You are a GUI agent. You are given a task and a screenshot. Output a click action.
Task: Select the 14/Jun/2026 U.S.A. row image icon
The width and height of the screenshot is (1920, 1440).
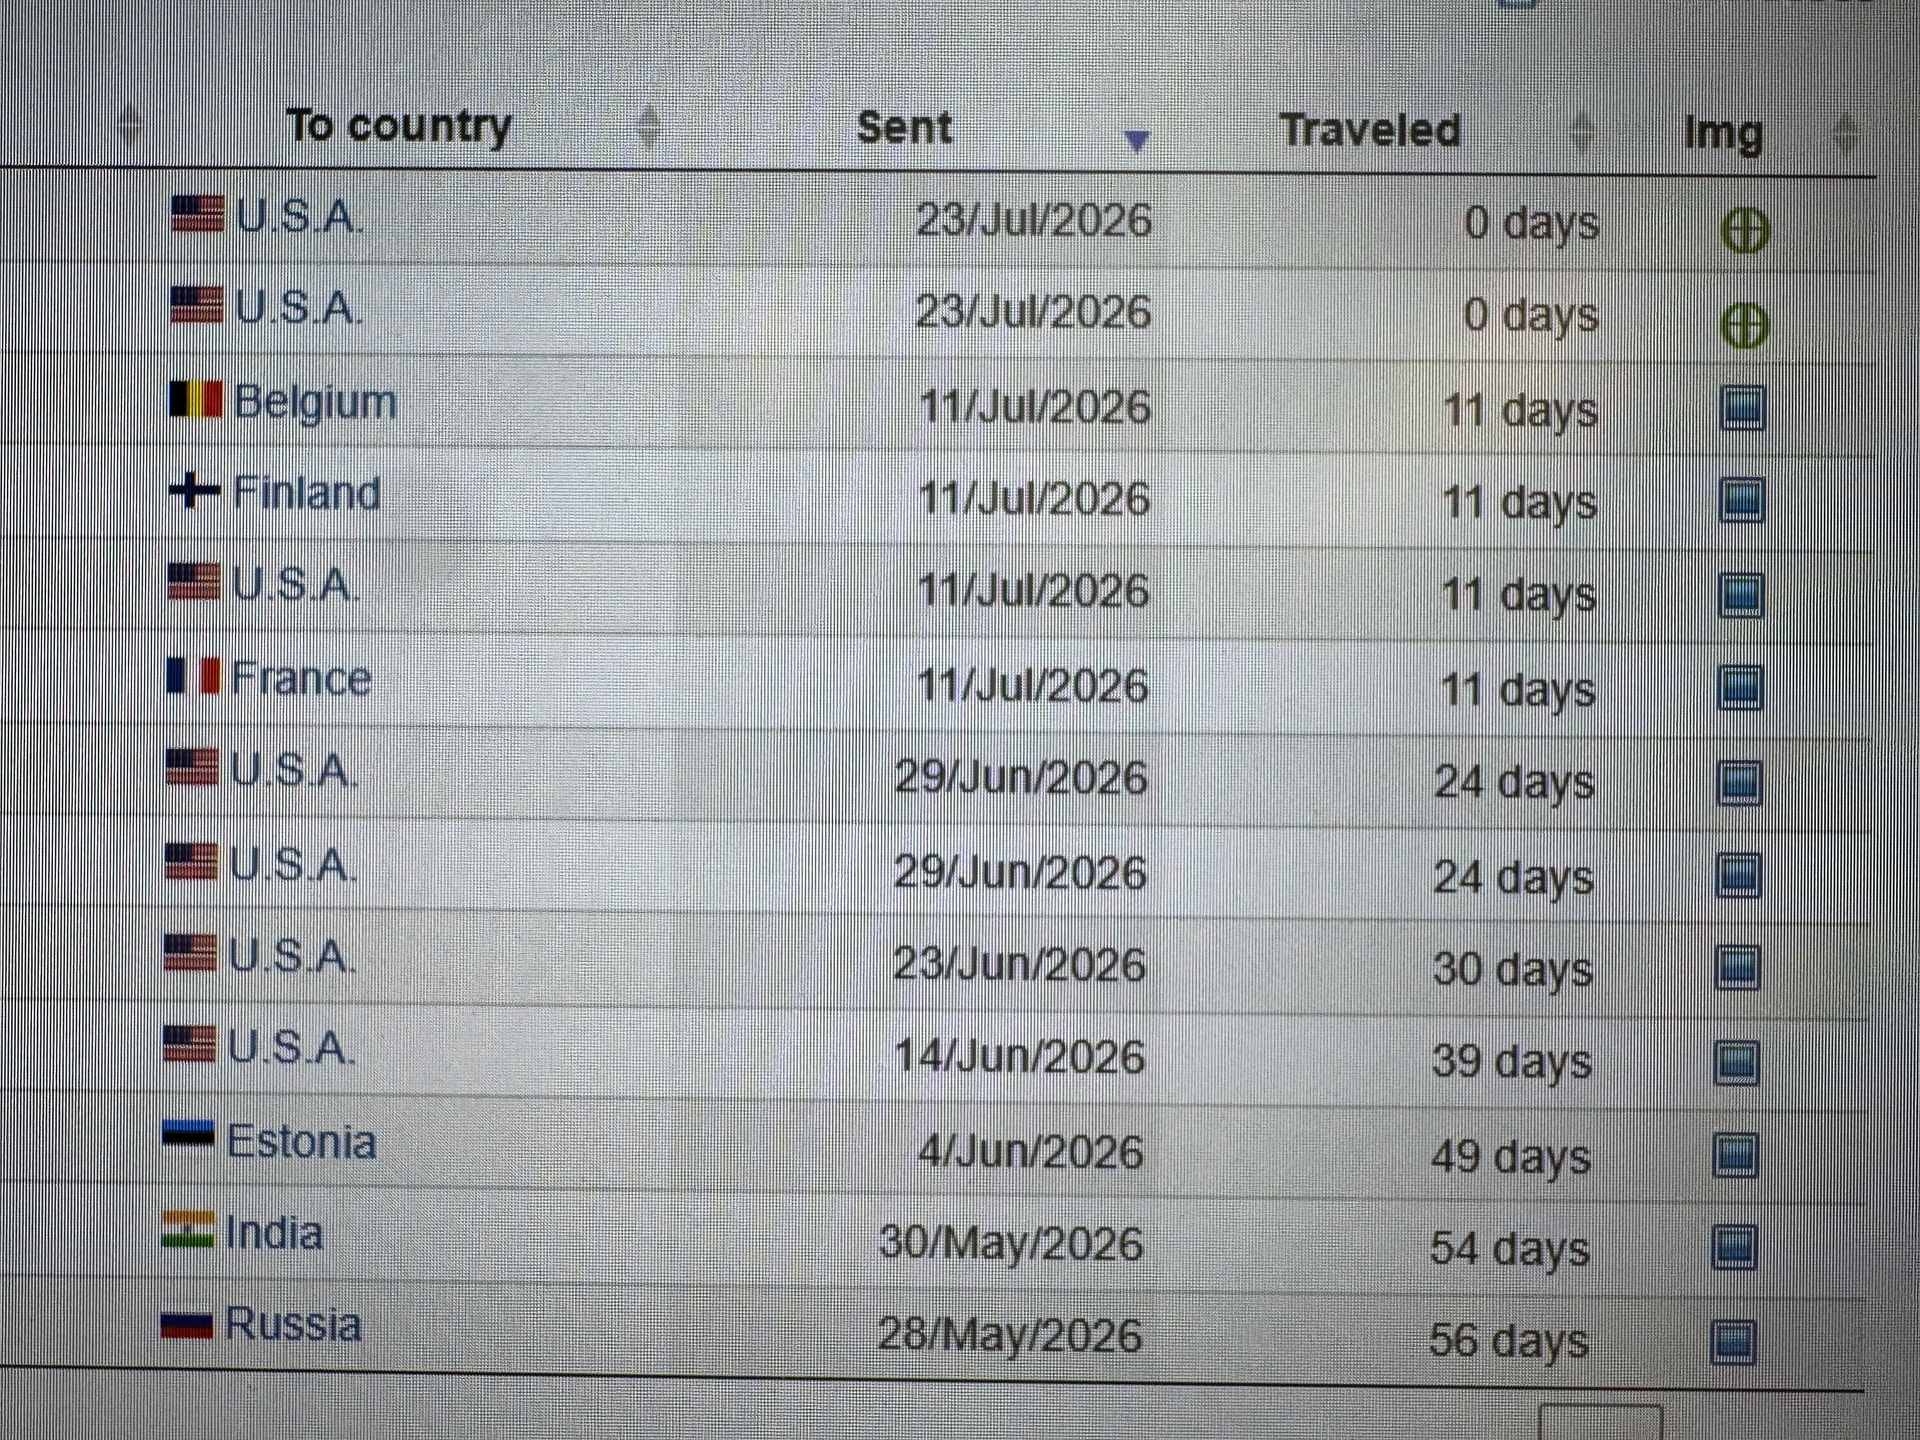point(1736,1062)
